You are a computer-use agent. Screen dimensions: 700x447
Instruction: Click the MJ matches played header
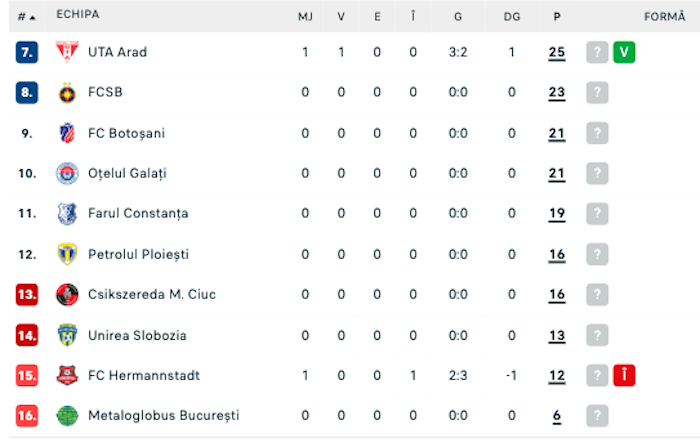305,16
